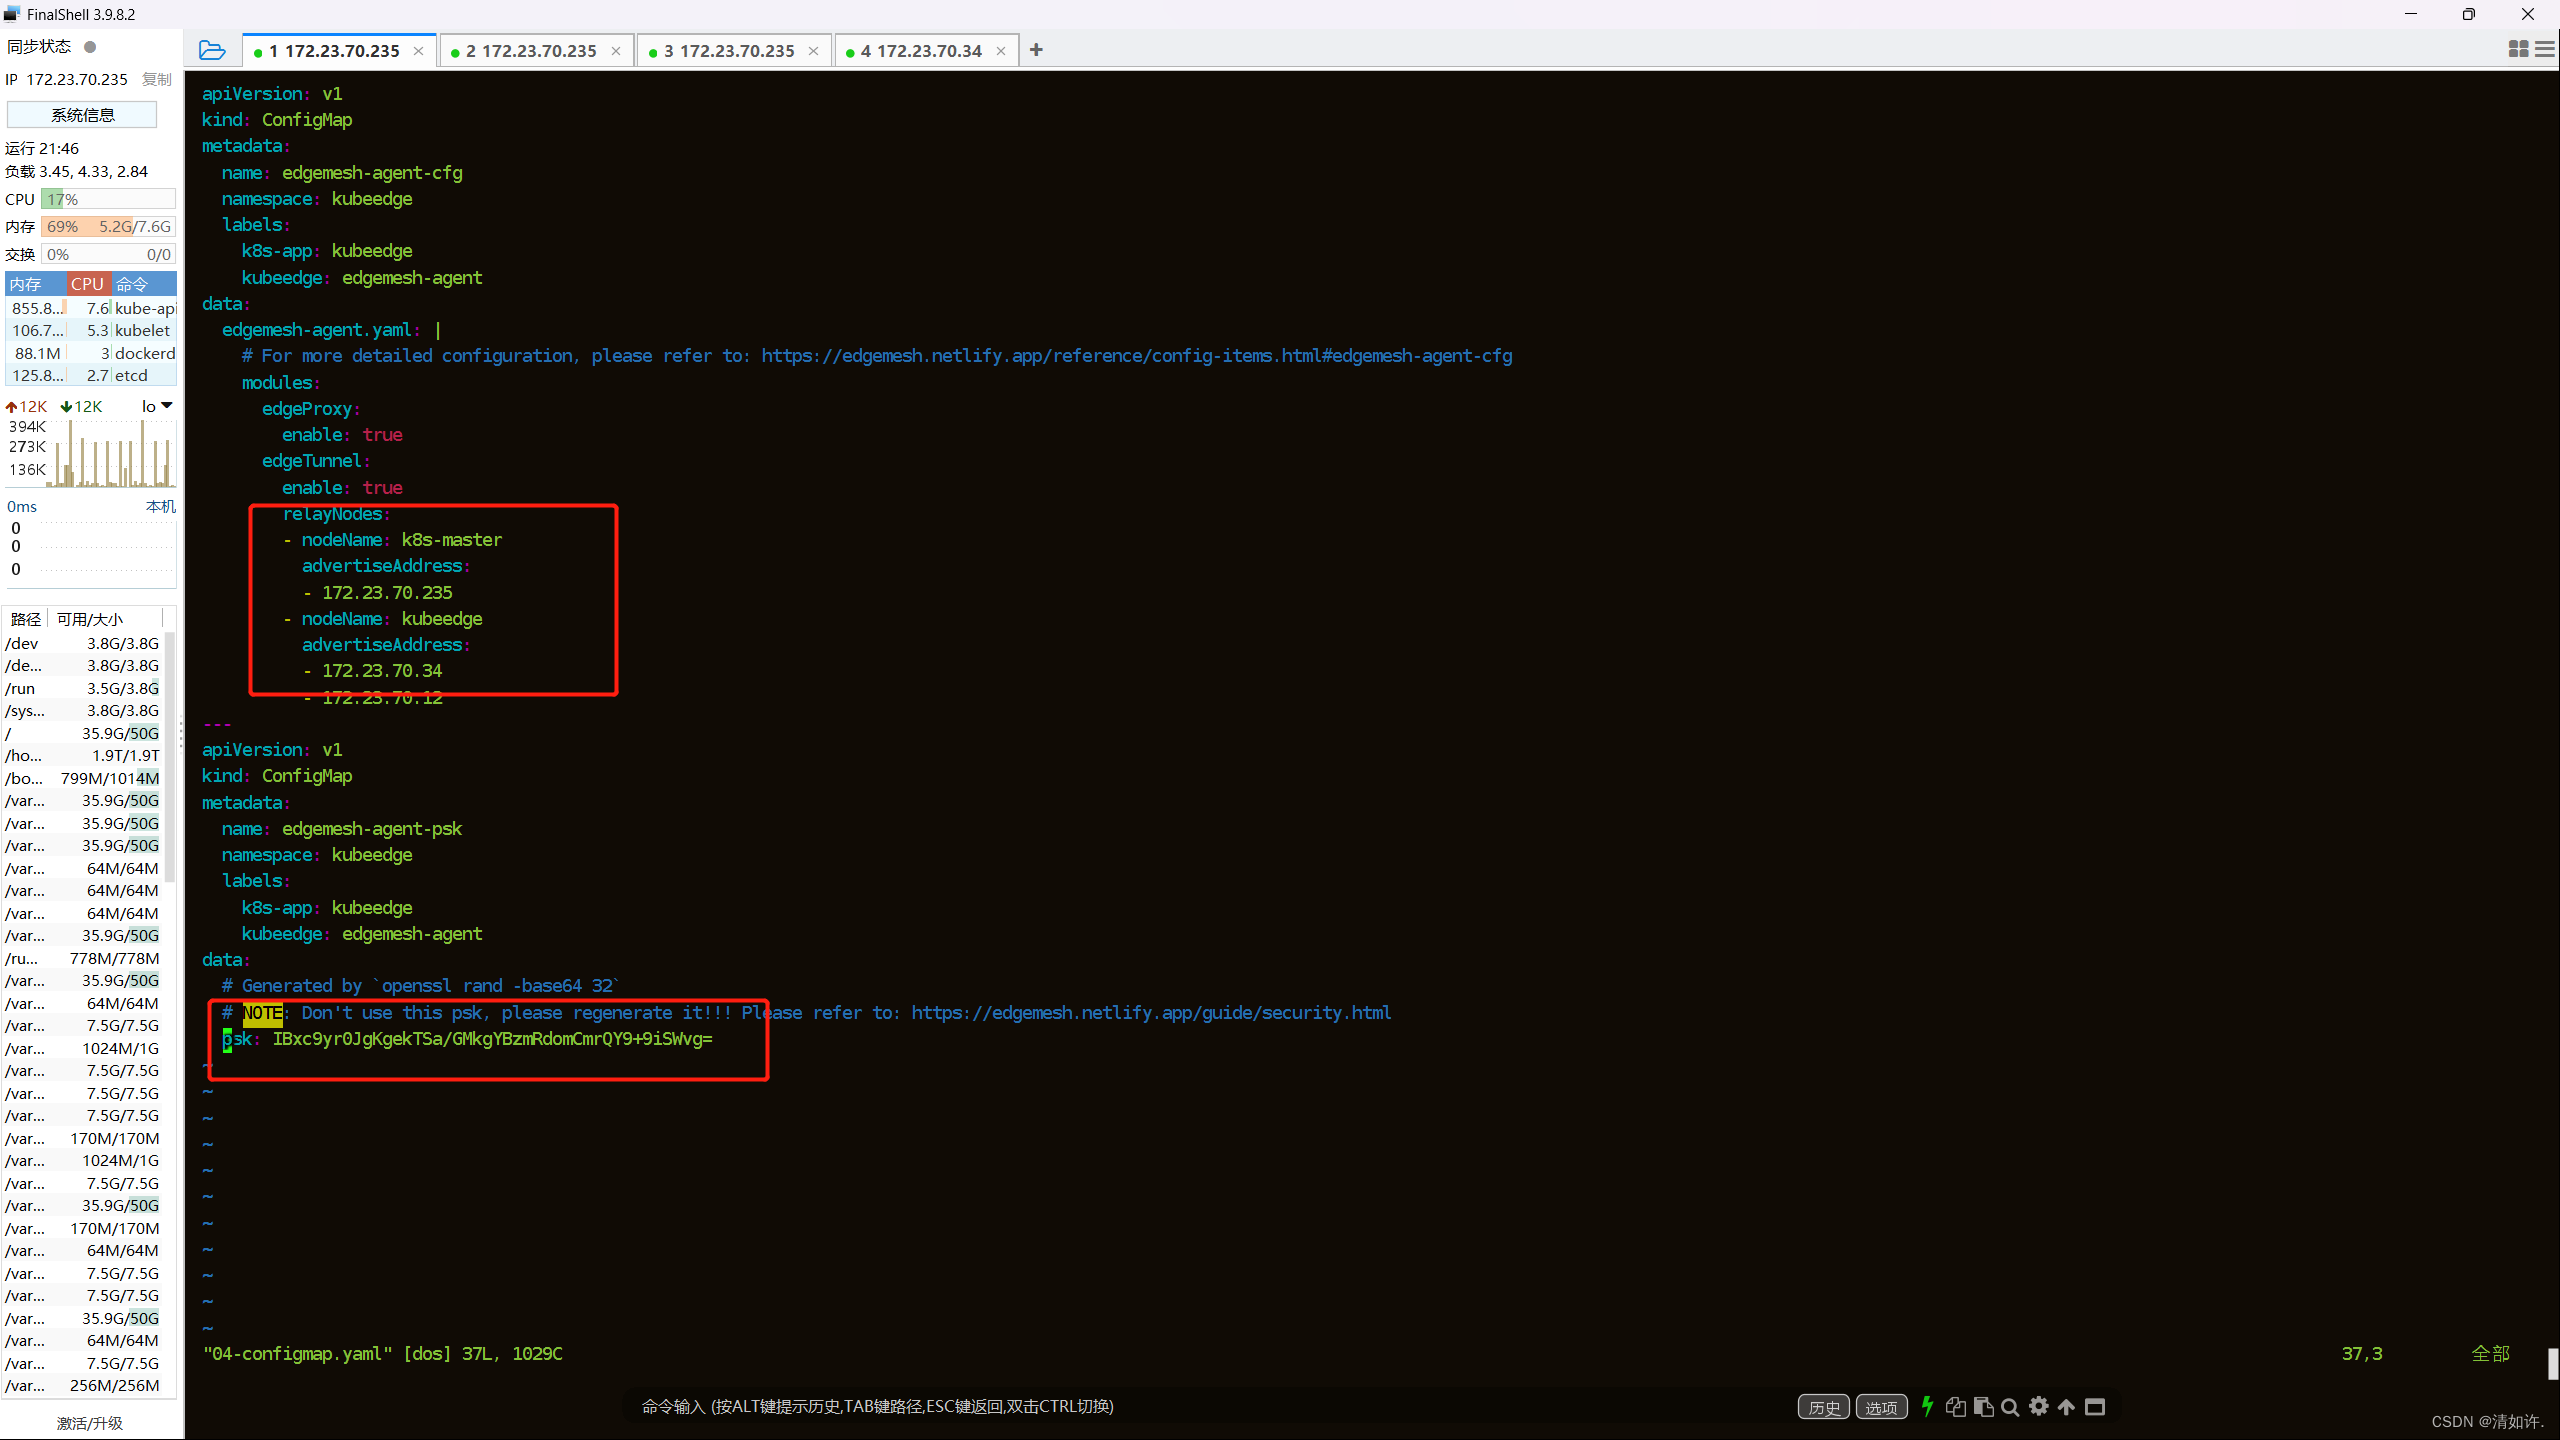Open the lo network interface dropdown
The height and width of the screenshot is (1440, 2560).
click(x=157, y=406)
